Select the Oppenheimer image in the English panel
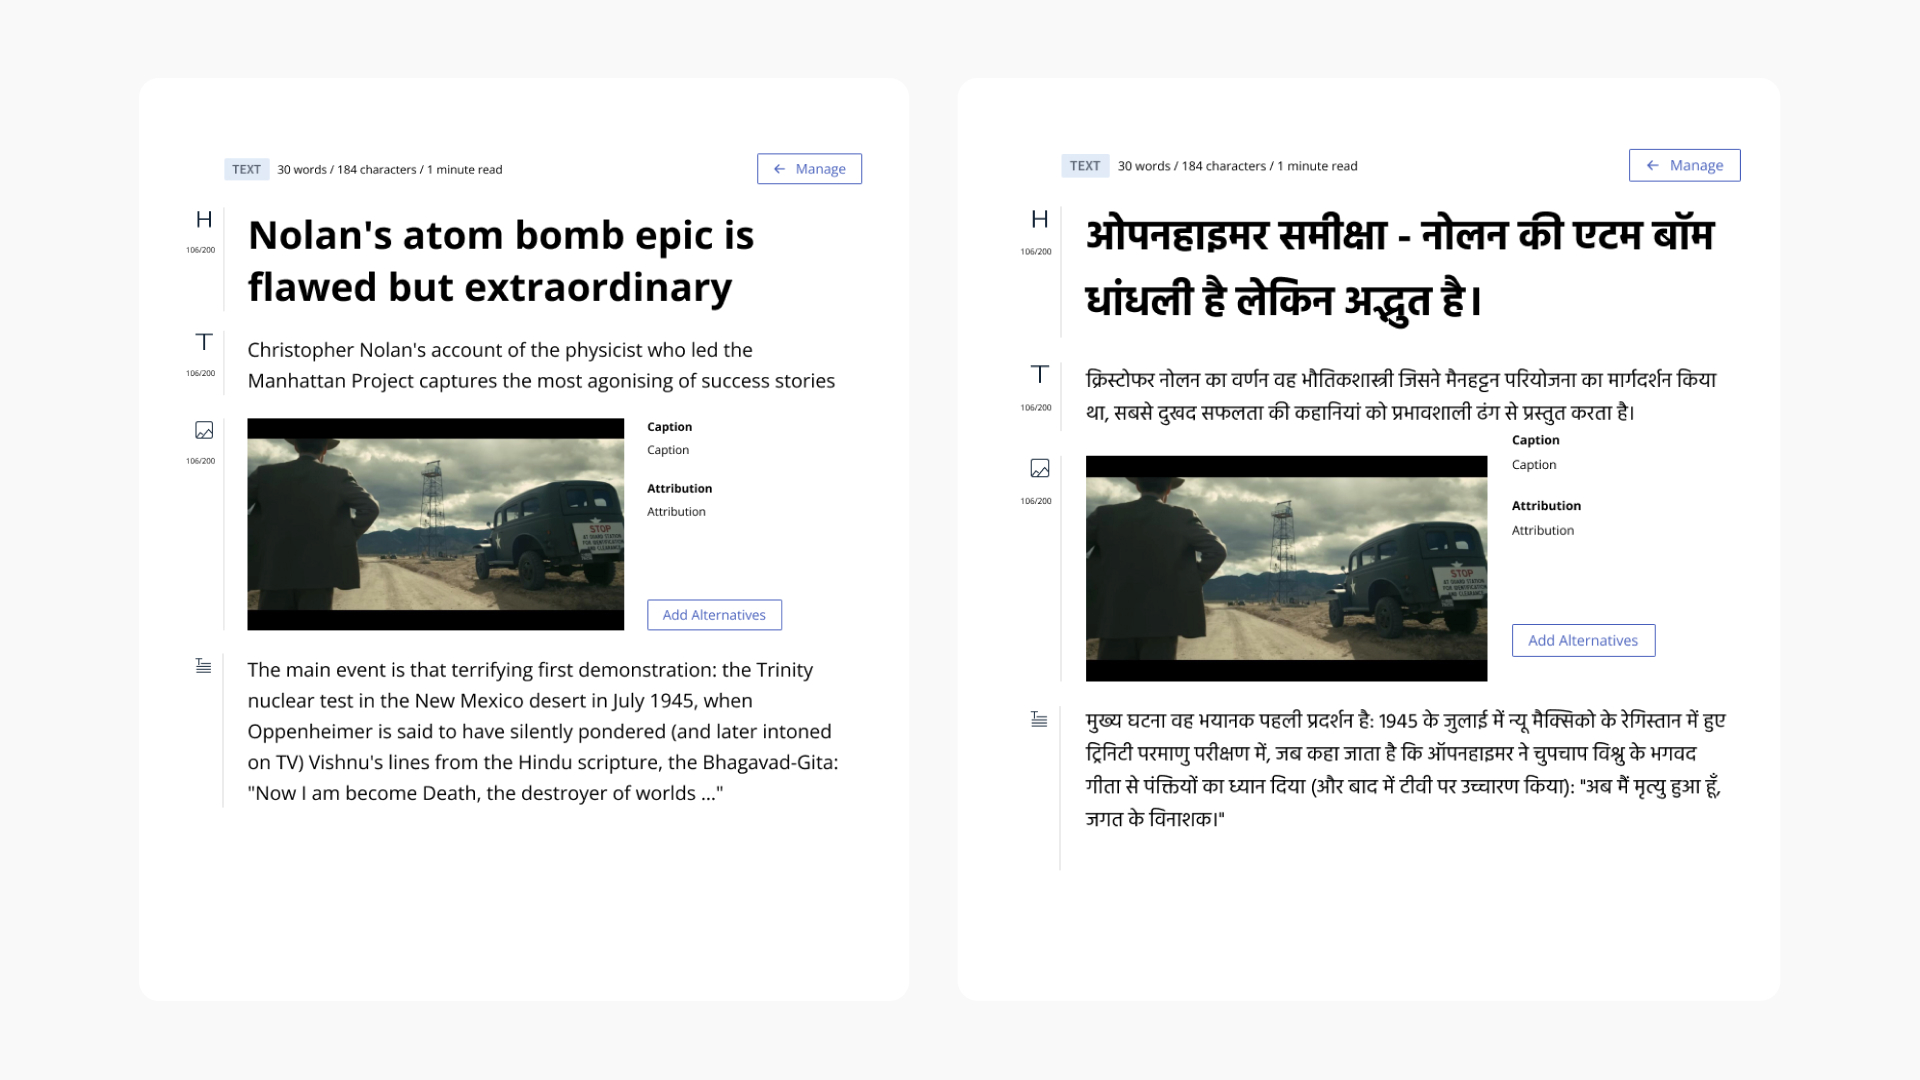 click(435, 524)
